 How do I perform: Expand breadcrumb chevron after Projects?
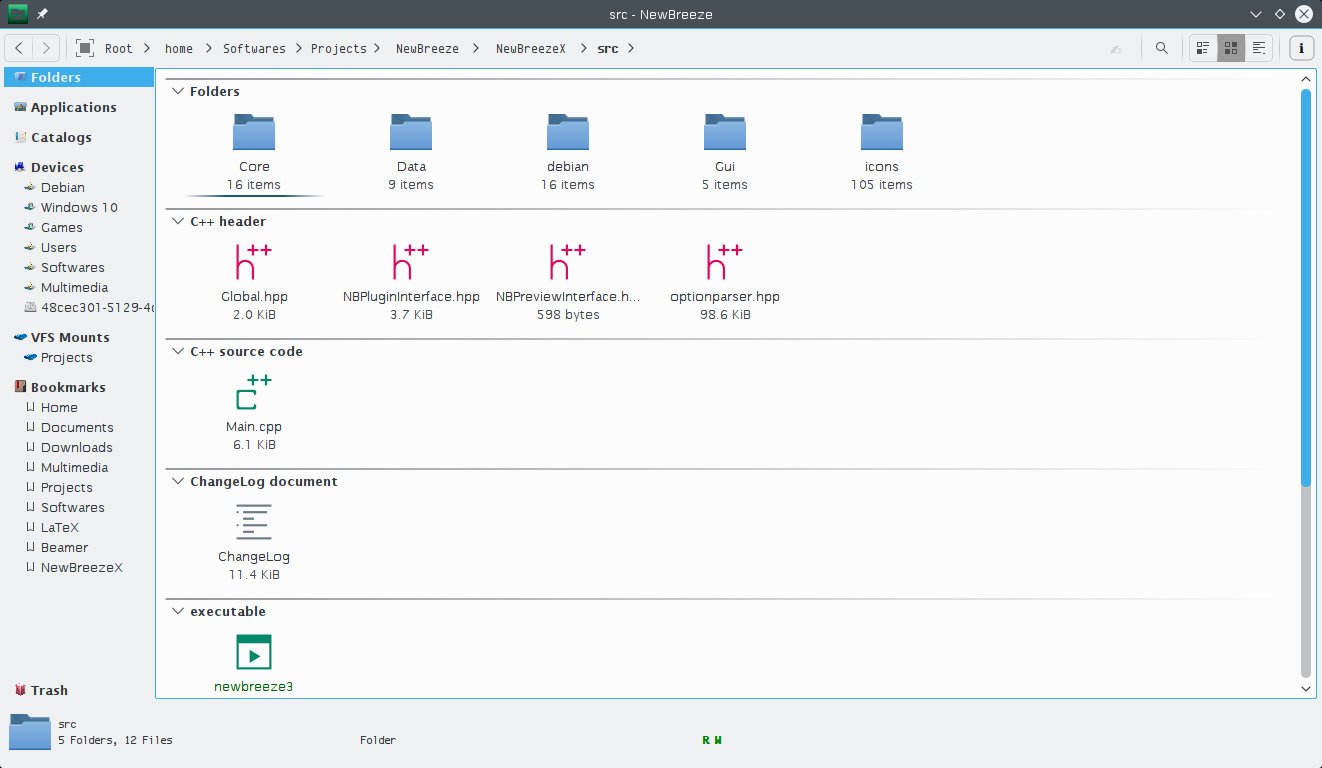376,48
